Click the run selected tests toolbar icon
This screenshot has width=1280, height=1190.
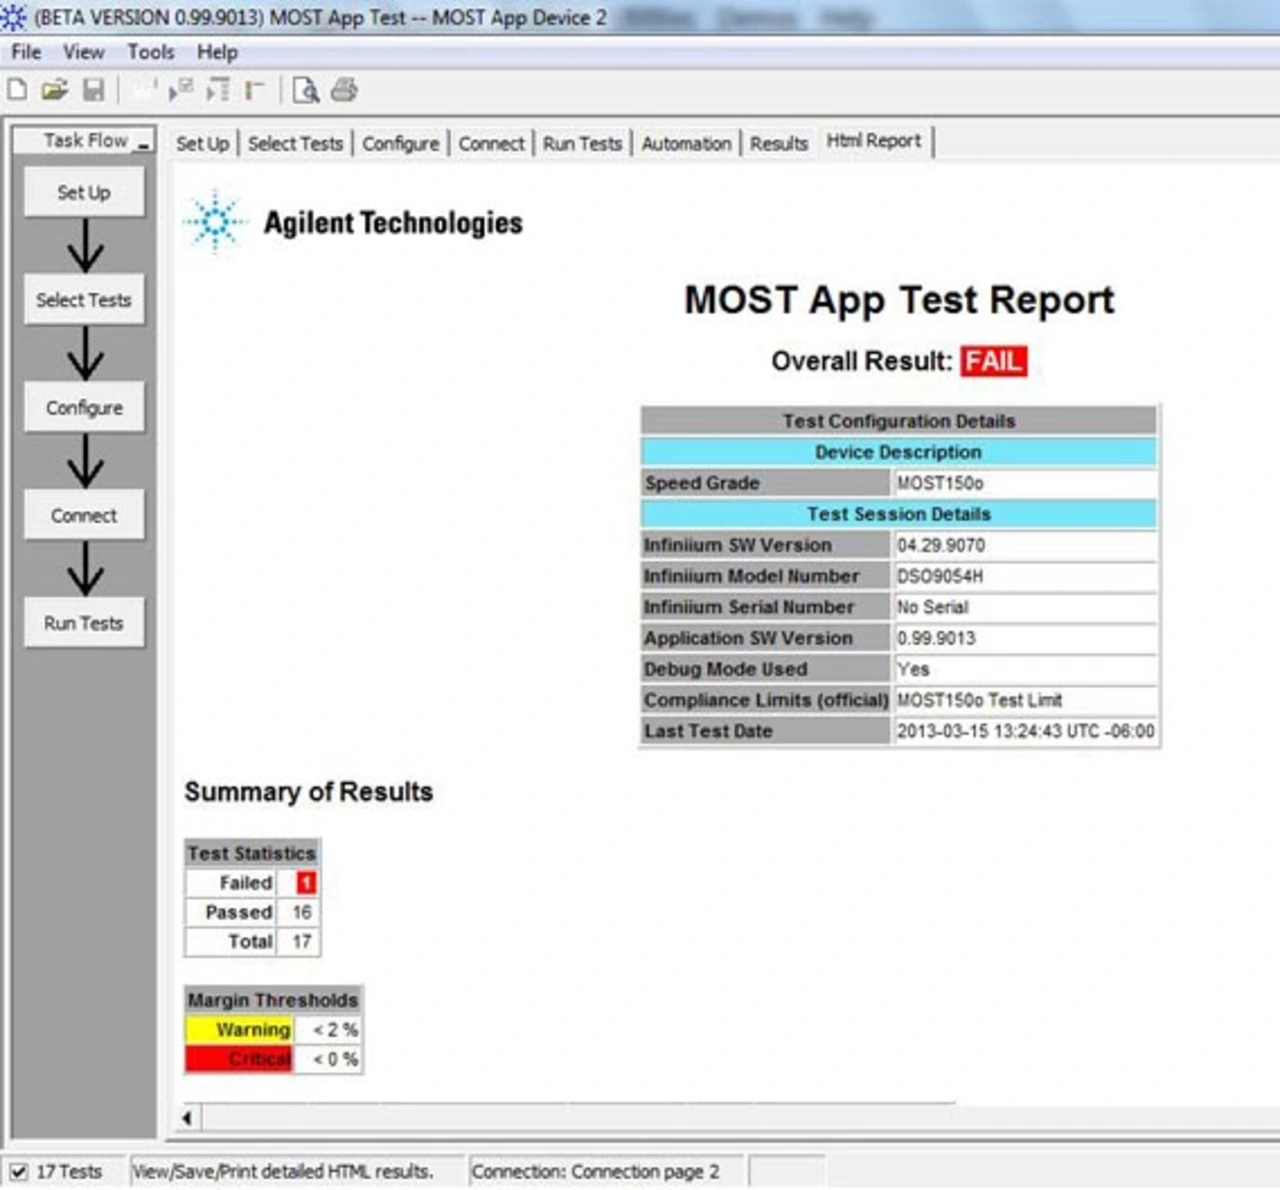coord(181,90)
